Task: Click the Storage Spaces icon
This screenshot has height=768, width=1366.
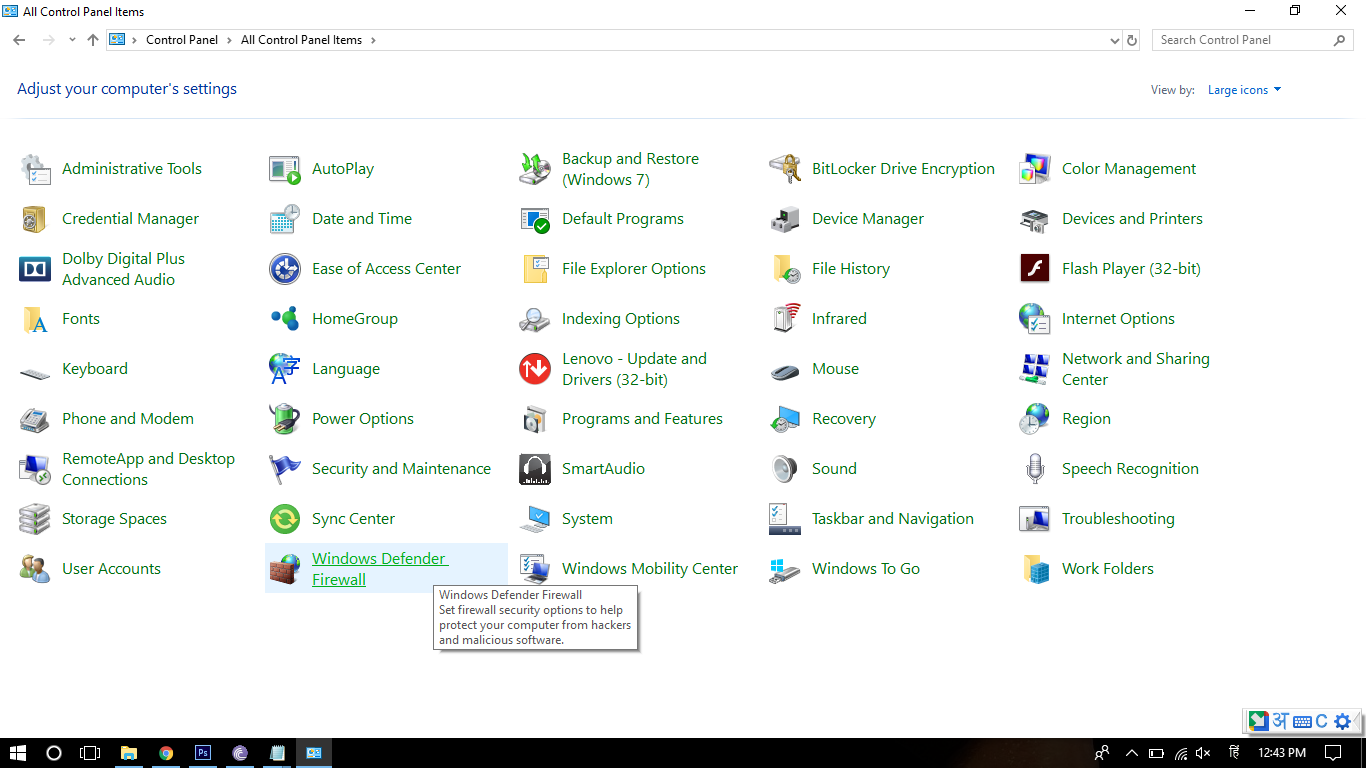Action: (x=35, y=519)
